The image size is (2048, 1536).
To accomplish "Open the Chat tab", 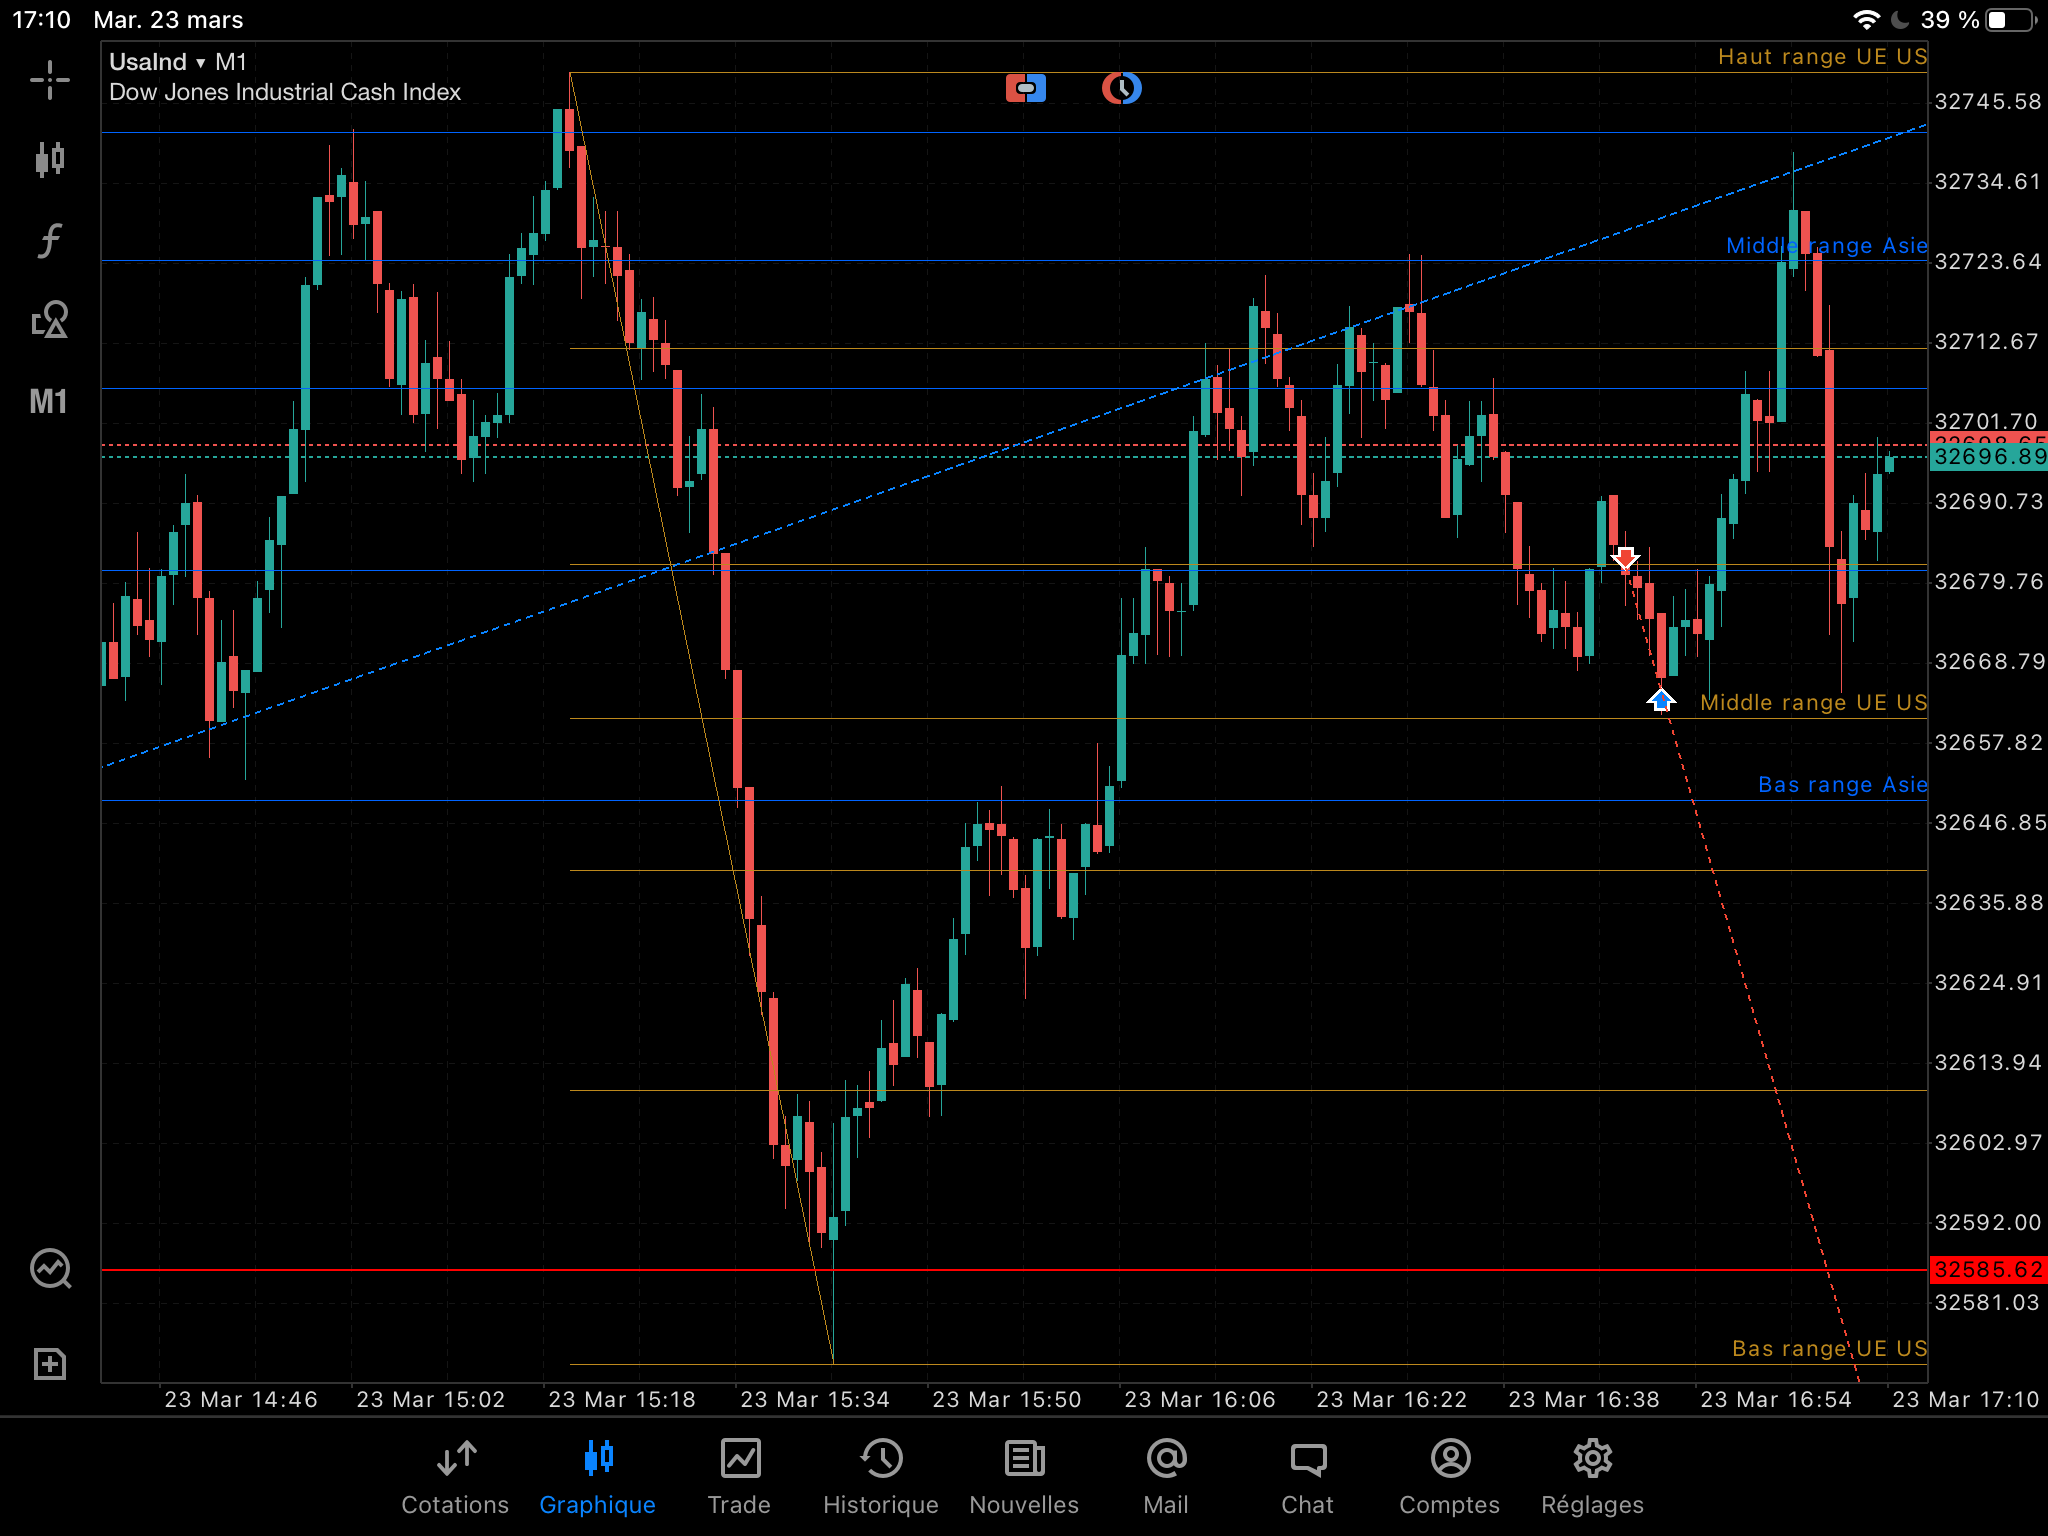I will click(1308, 1478).
